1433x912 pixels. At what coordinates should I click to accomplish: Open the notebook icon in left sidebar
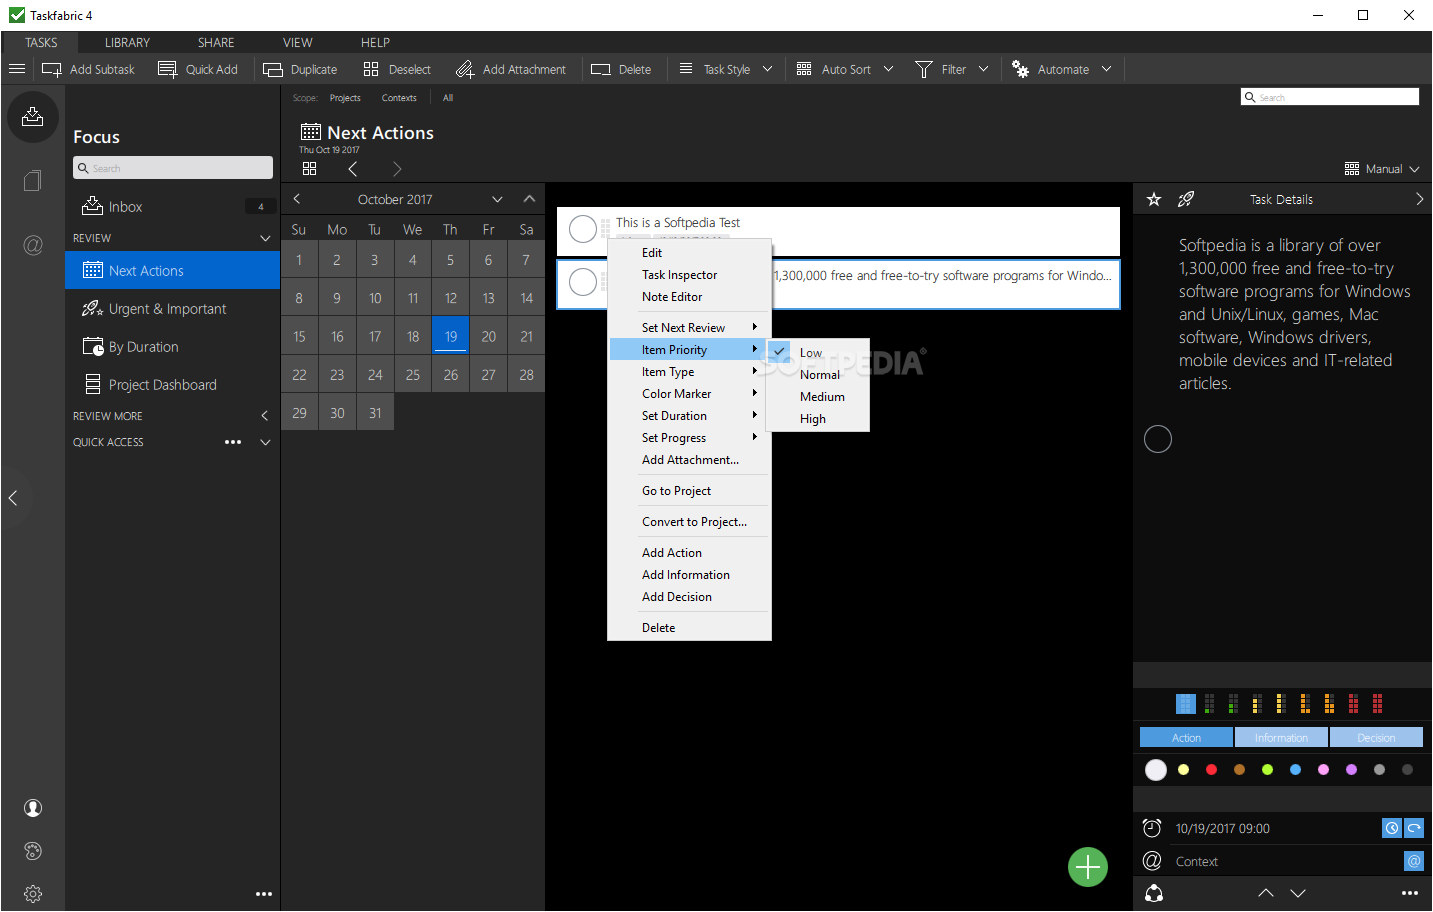point(33,181)
